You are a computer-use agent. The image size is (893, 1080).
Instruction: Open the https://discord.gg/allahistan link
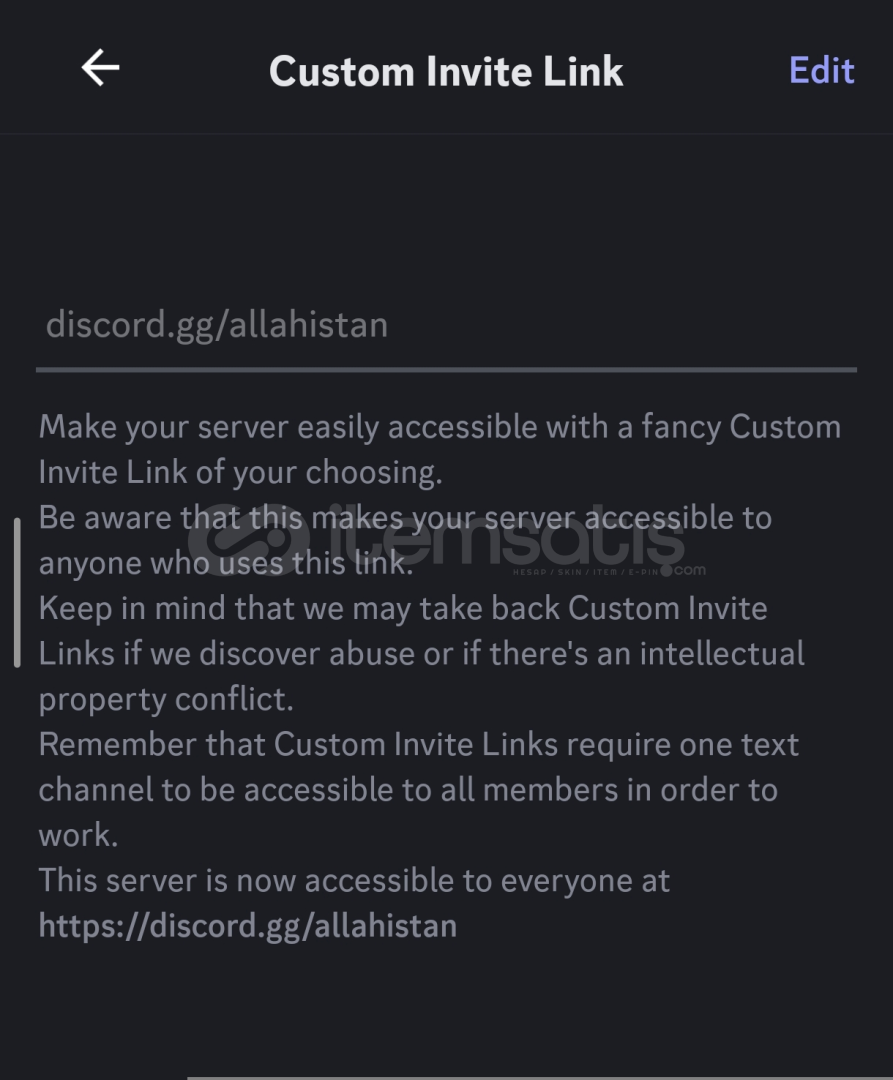(x=248, y=926)
